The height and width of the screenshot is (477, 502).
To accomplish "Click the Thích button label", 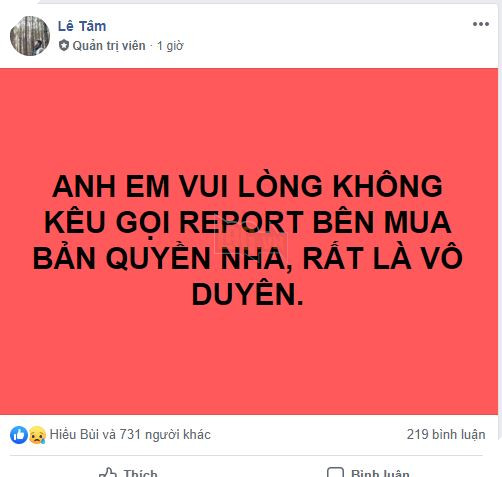I will coord(140,473).
